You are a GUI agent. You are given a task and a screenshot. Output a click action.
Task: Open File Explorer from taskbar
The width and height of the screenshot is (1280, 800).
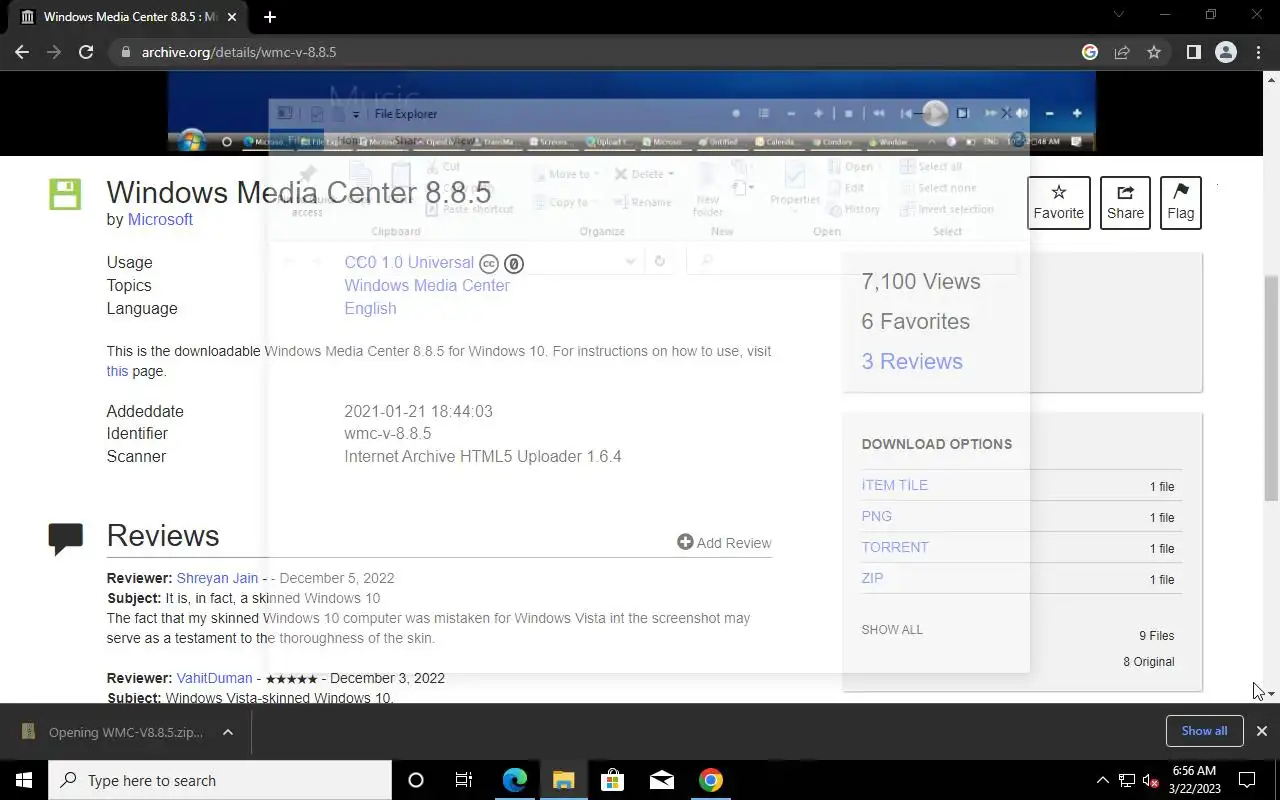(564, 780)
